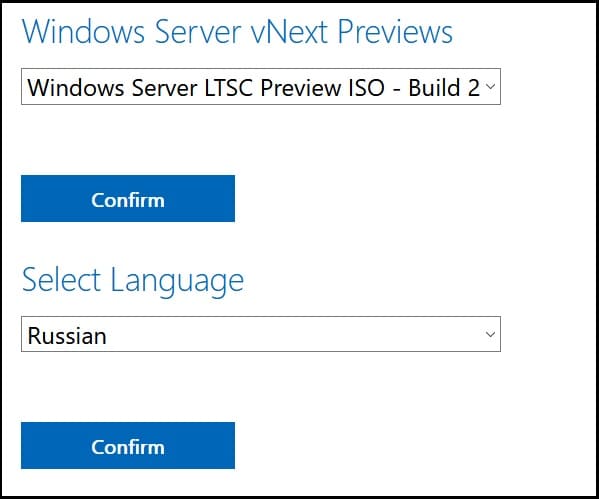Click the chevron arrow of the edition dropdown
Viewport: 599px width, 500px height.
pyautogui.click(x=490, y=86)
